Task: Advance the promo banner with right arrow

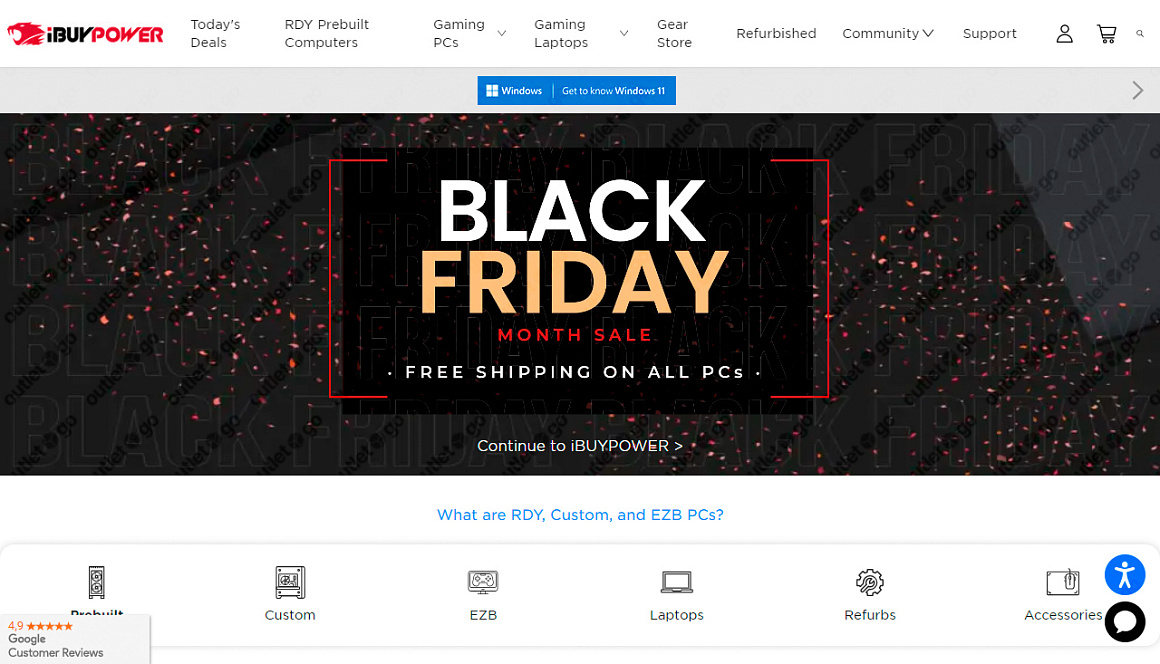Action: coord(1138,90)
